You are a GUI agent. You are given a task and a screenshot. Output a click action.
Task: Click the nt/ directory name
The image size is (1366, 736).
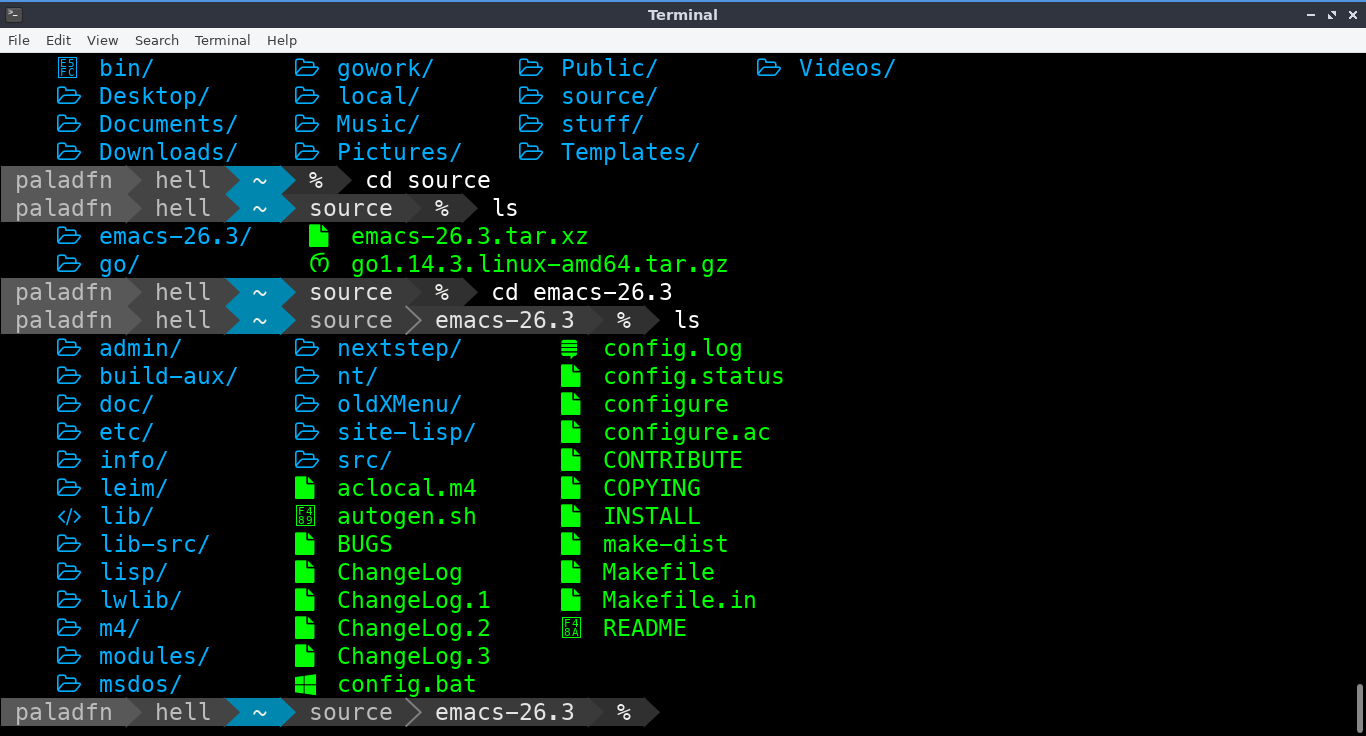click(x=358, y=376)
